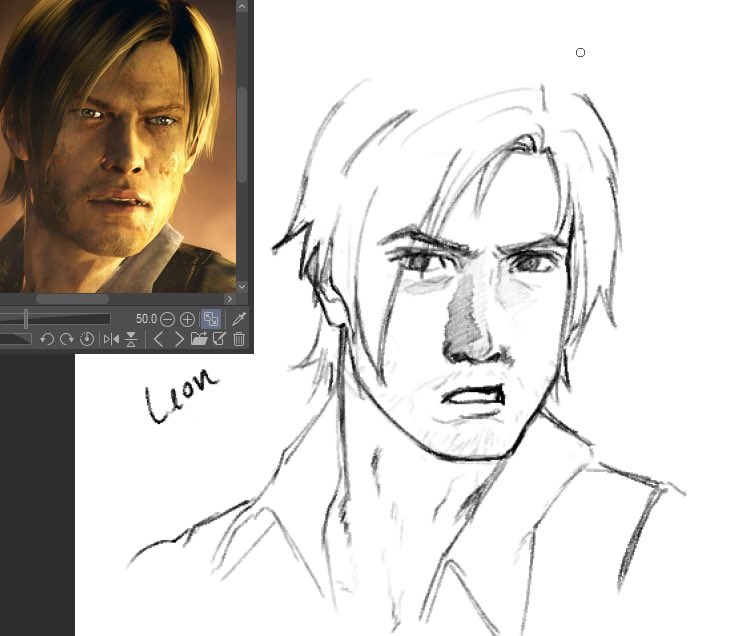Open the Sub View image for editing
The width and height of the screenshot is (734, 636).
point(219,339)
